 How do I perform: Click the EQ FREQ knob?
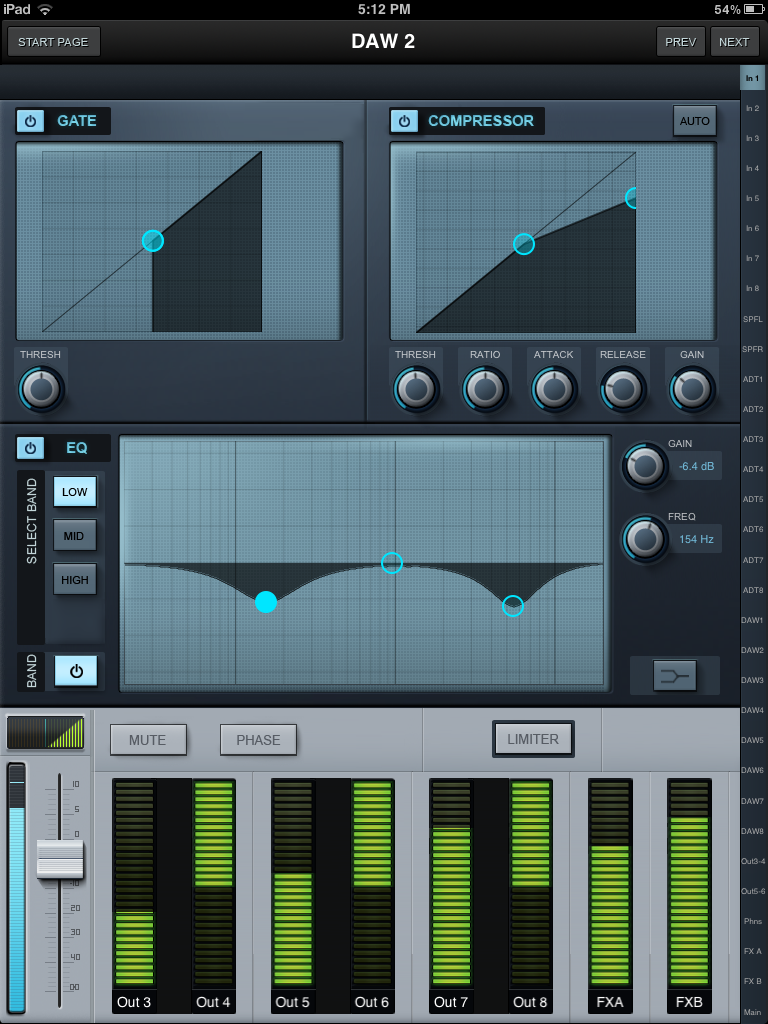point(645,539)
